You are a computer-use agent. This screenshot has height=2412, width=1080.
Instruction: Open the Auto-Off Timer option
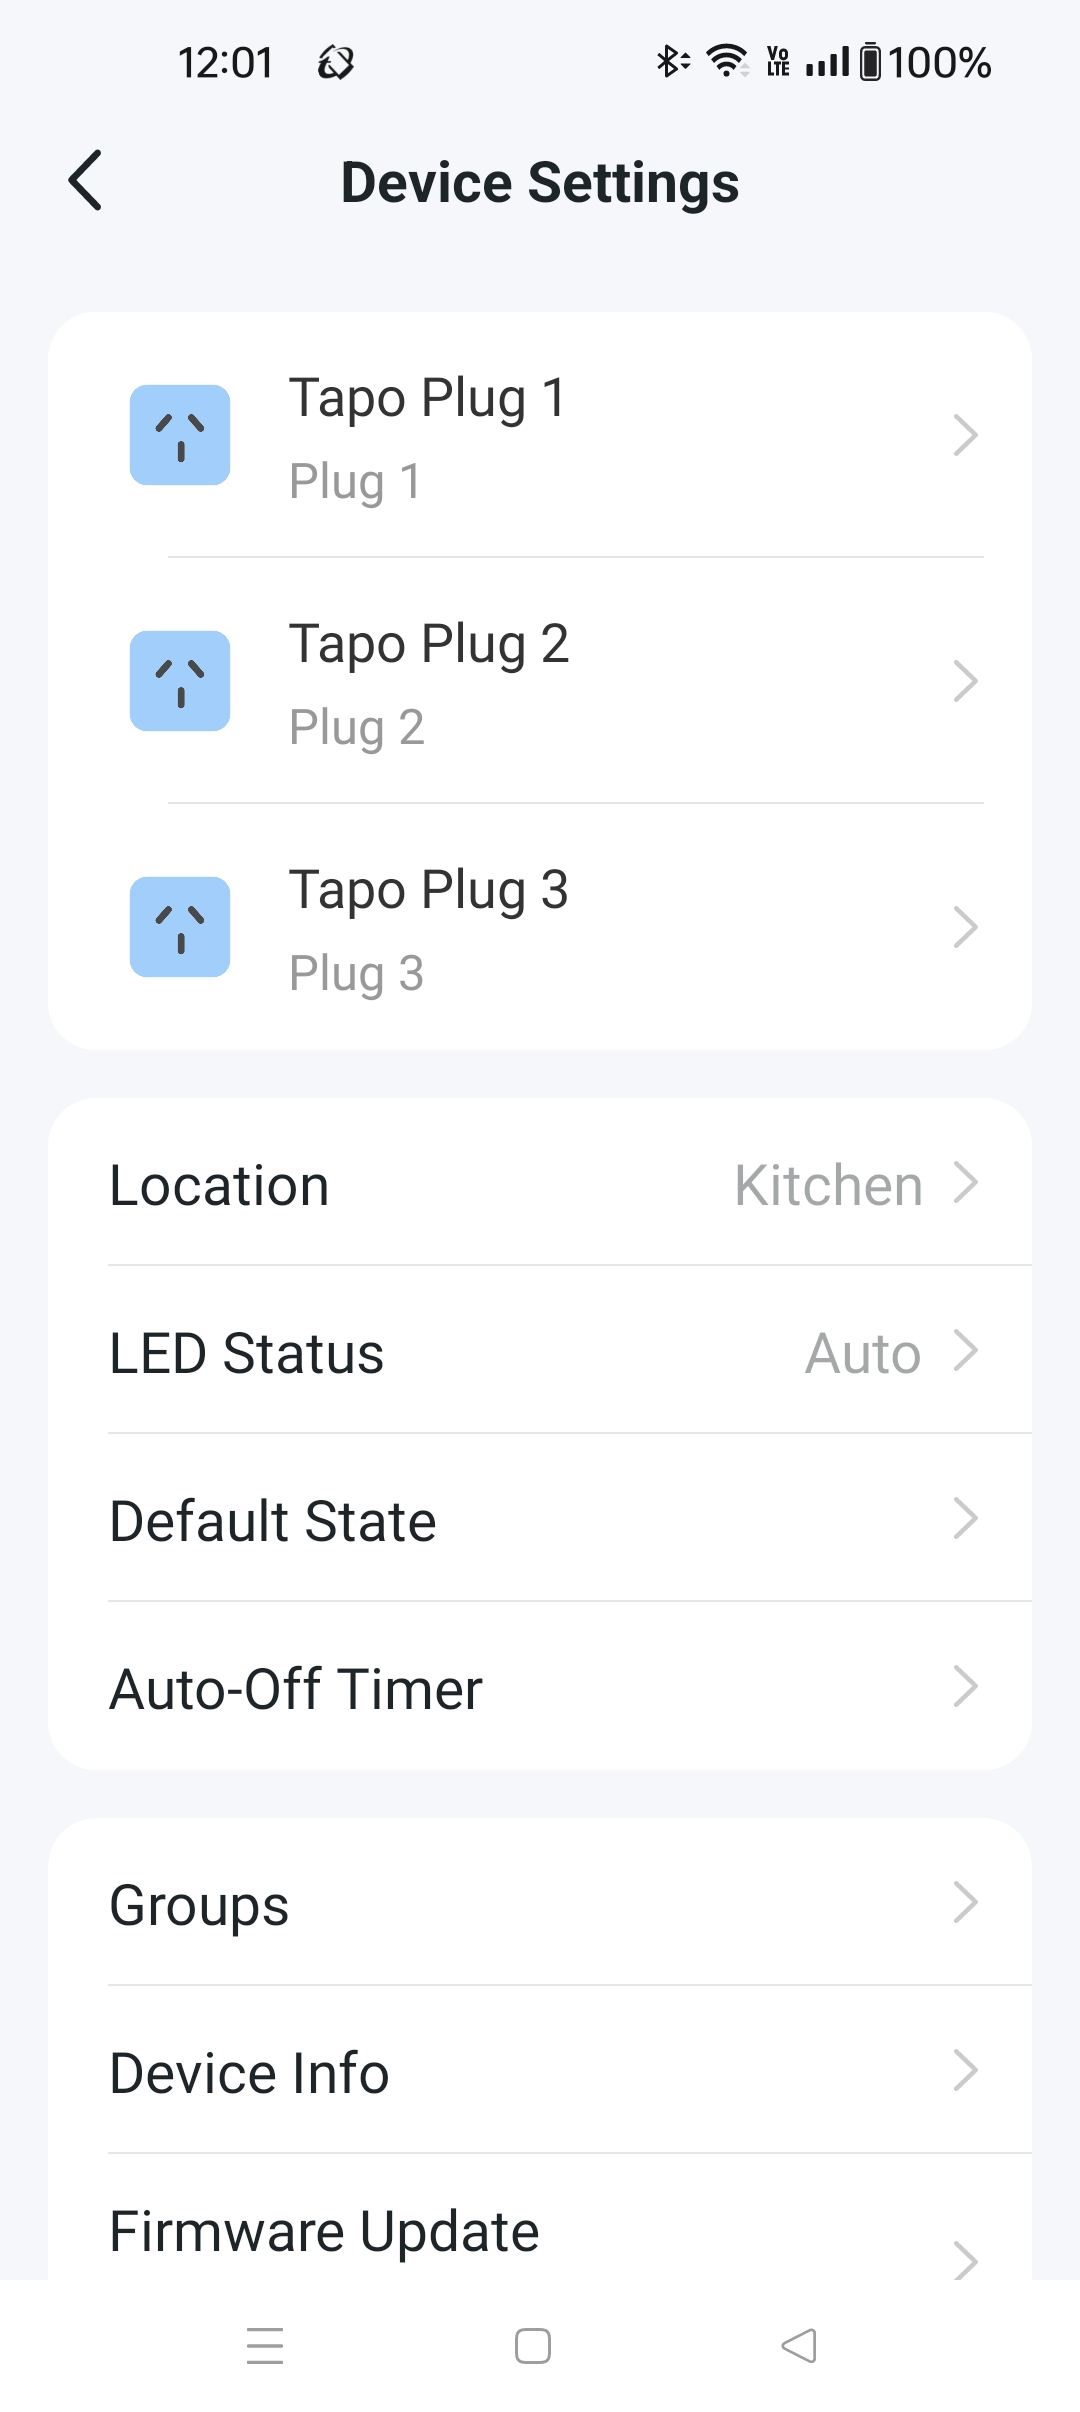pyautogui.click(x=540, y=1689)
